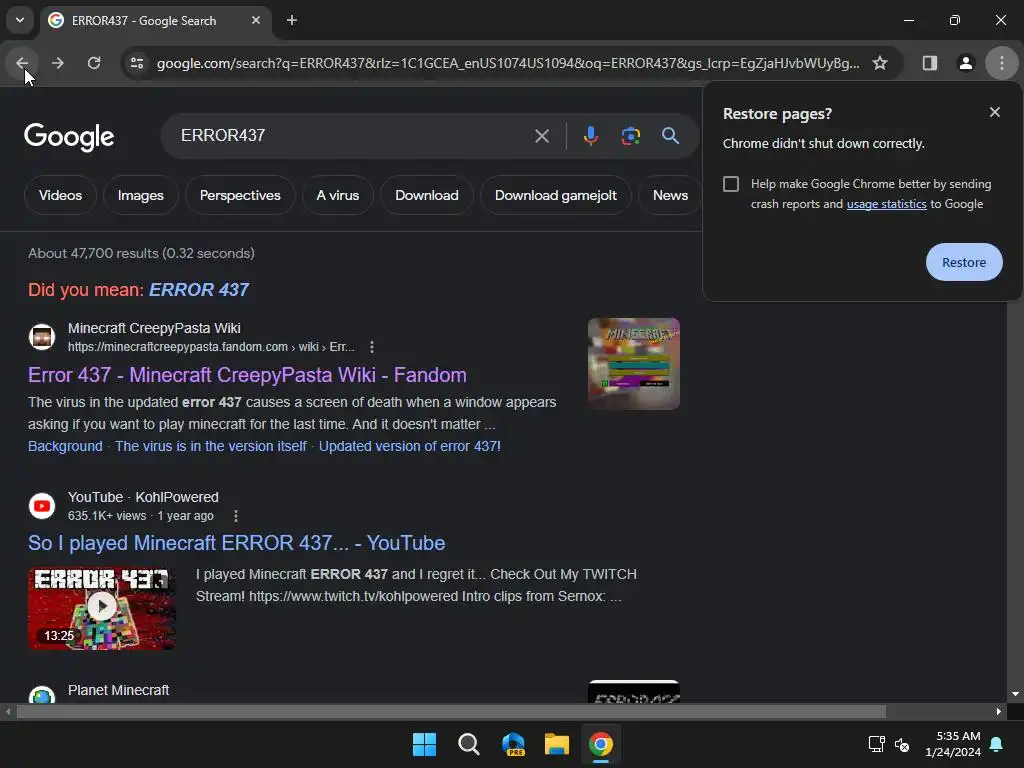Open the tab search chevron
1024x768 pixels.
[20, 20]
